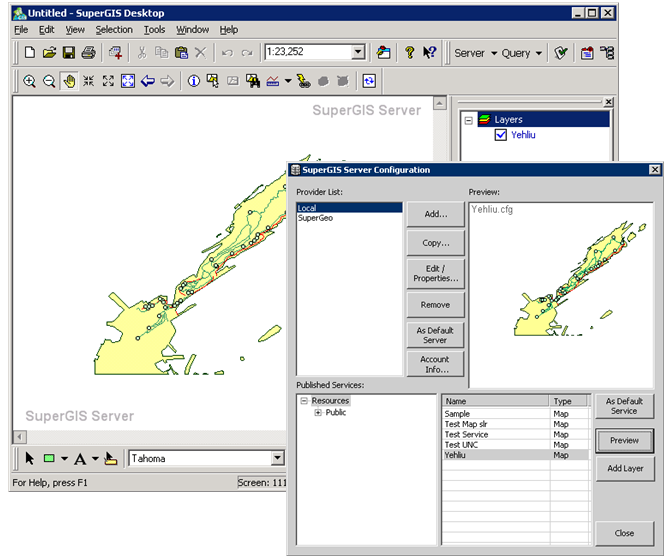Select the Pan hand tool
667x559 pixels.
tap(69, 82)
